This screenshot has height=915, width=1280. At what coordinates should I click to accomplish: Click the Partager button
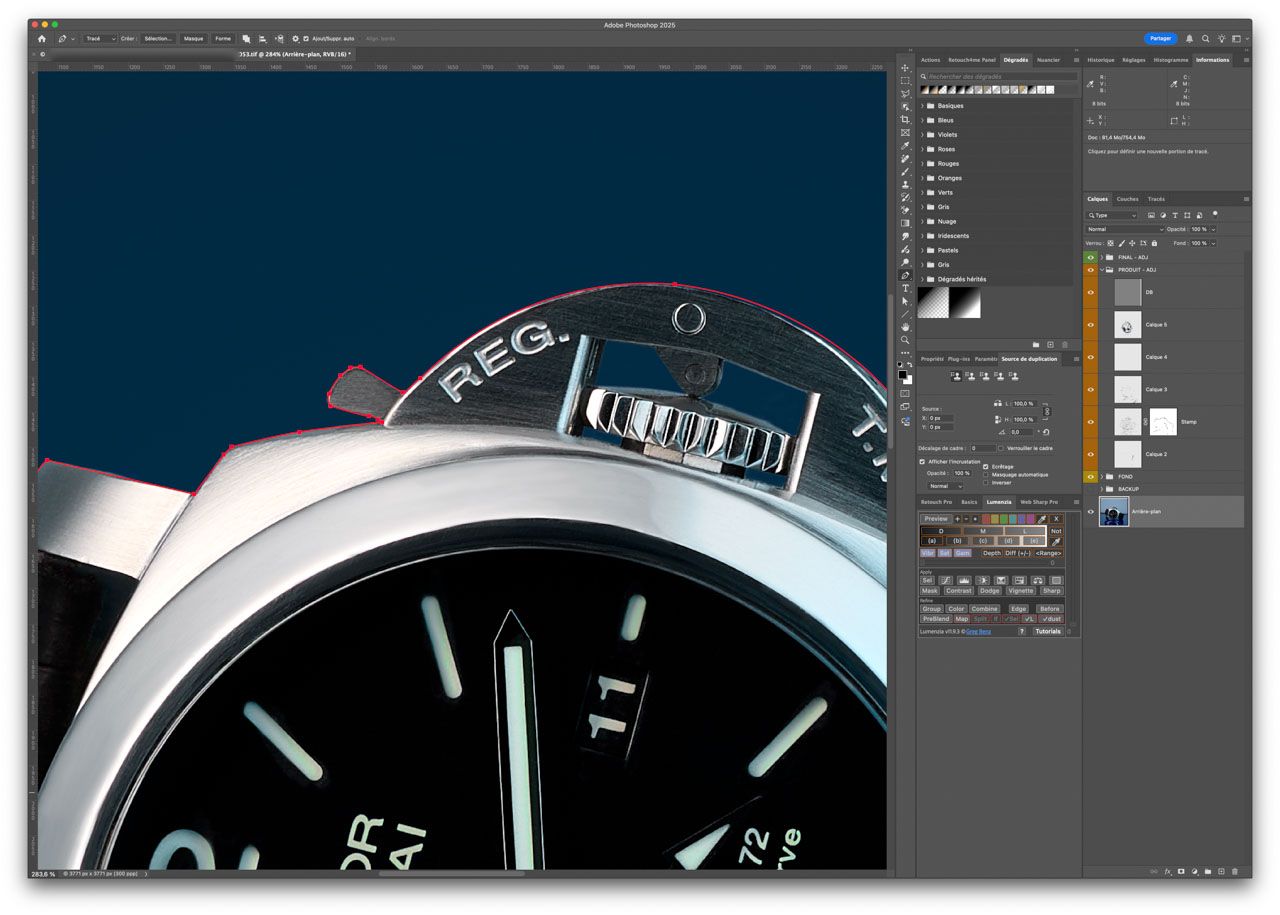pos(1160,38)
